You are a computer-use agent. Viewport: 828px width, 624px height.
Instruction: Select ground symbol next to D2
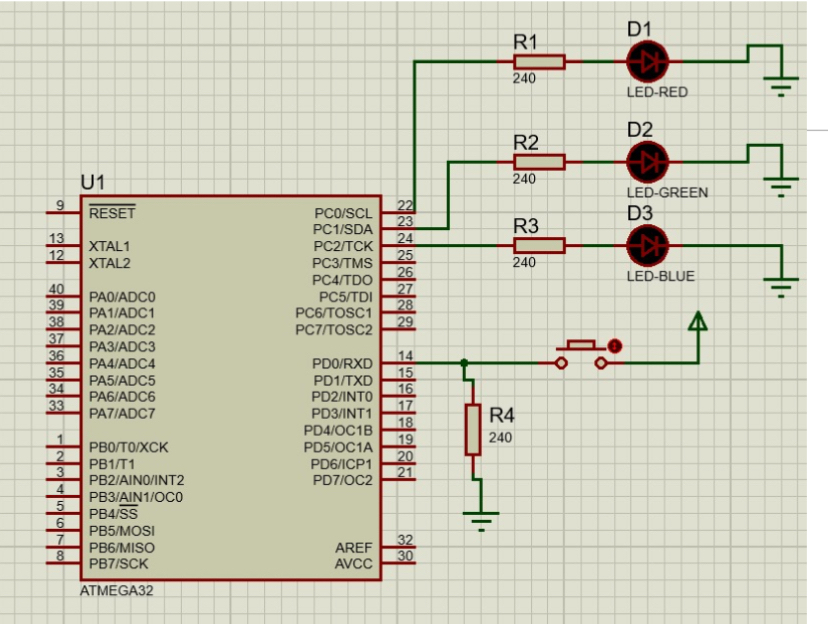click(781, 186)
